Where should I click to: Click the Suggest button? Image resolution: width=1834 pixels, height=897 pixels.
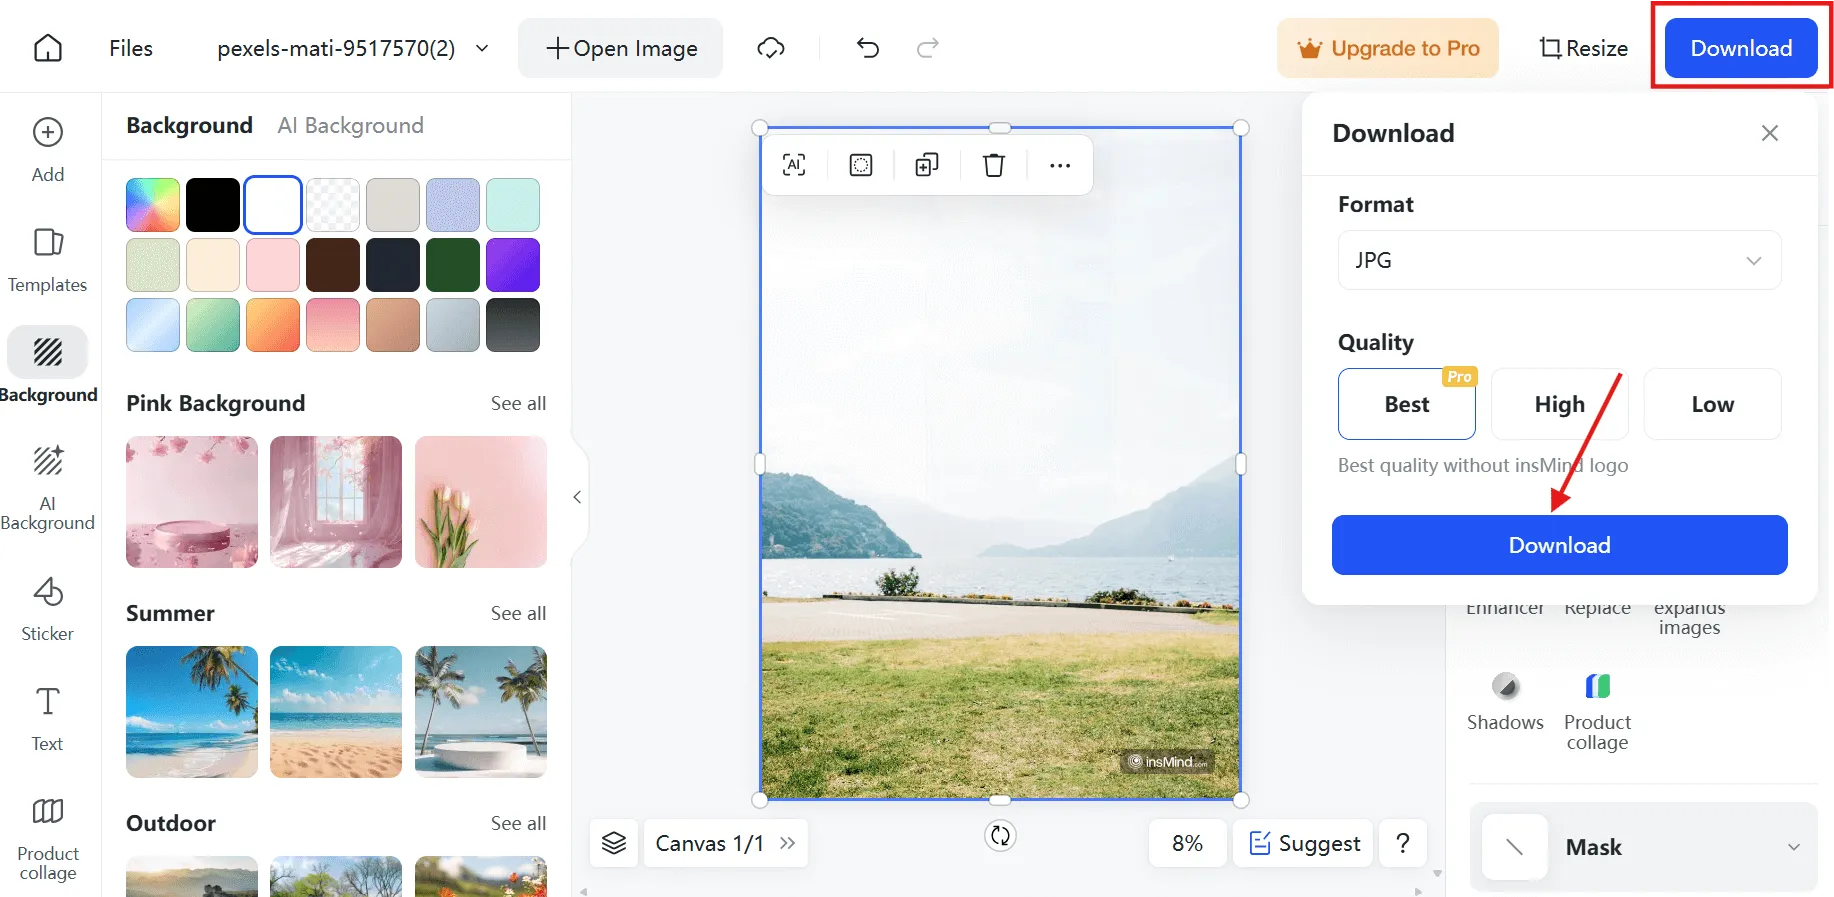coord(1304,843)
